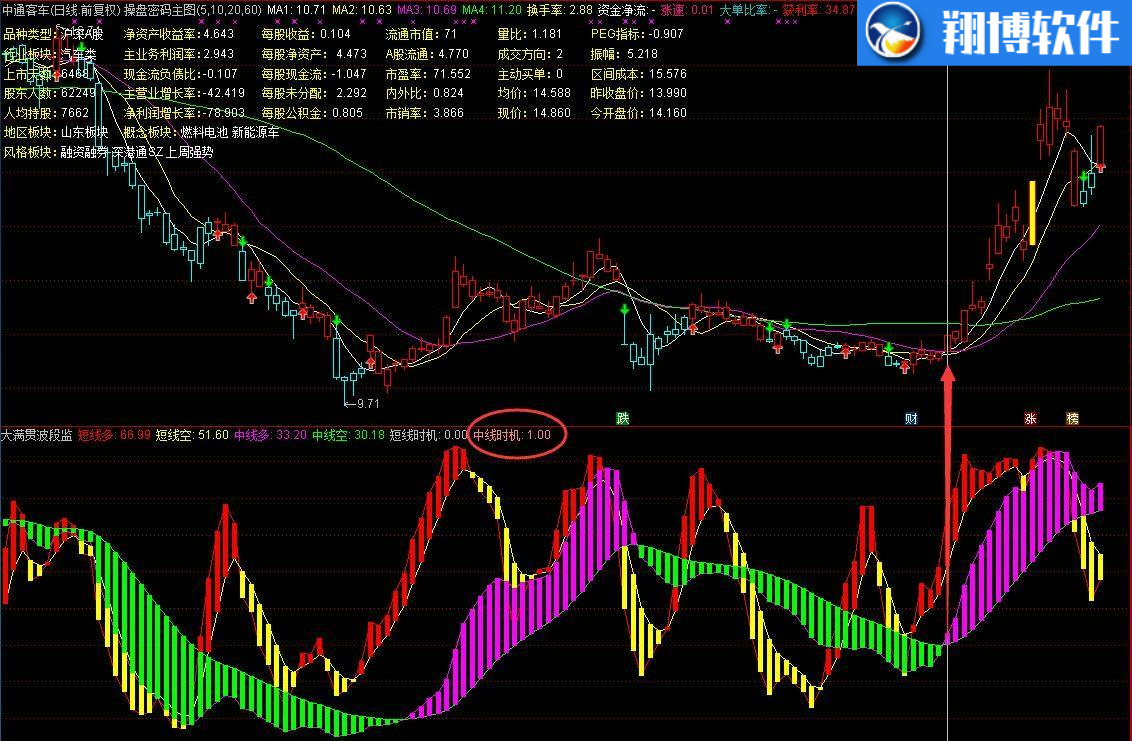Click the 资金净流 readout

pos(627,10)
